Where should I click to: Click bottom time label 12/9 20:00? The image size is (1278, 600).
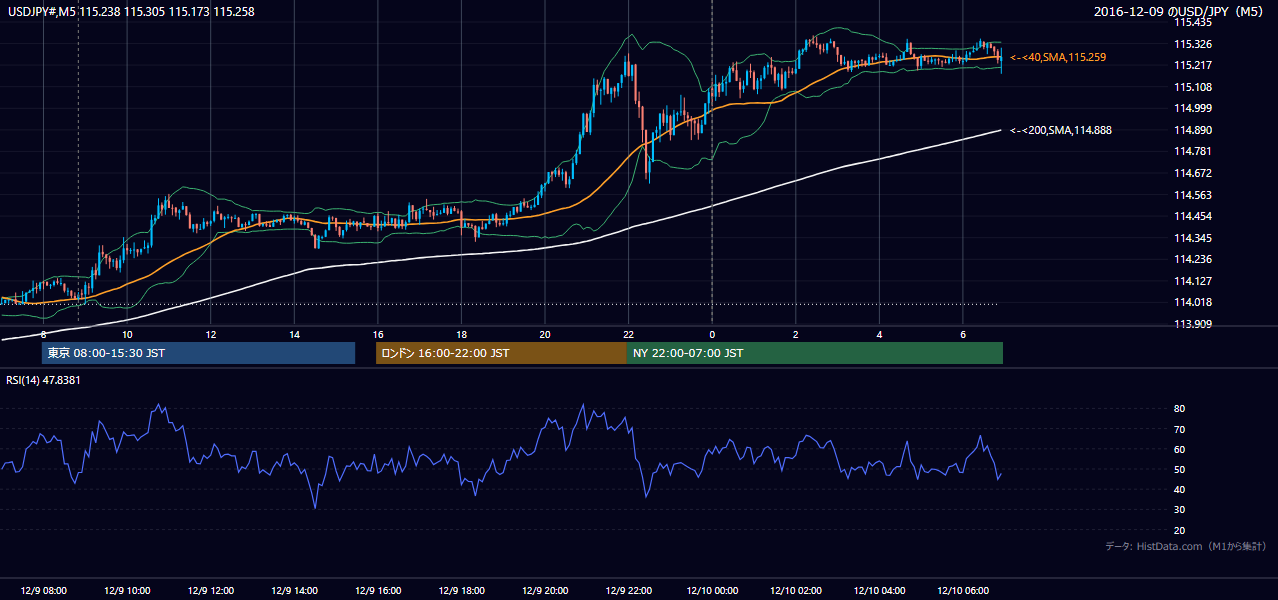point(545,591)
